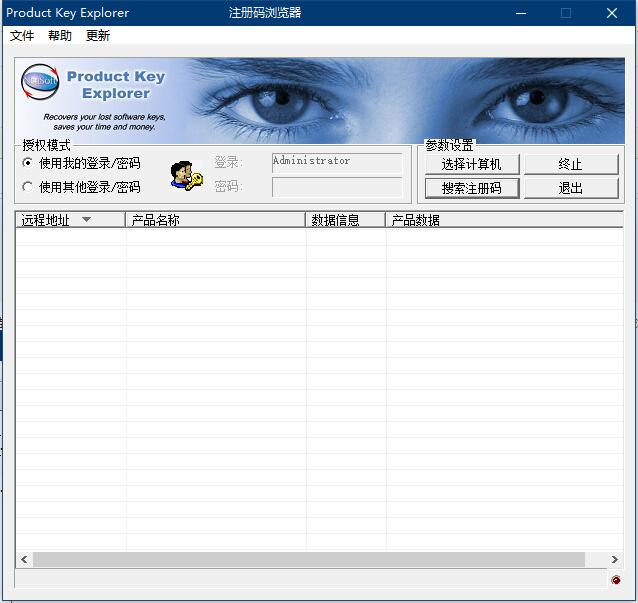The height and width of the screenshot is (603, 638).
Task: Close the Product Key Explorer window
Action: click(612, 13)
